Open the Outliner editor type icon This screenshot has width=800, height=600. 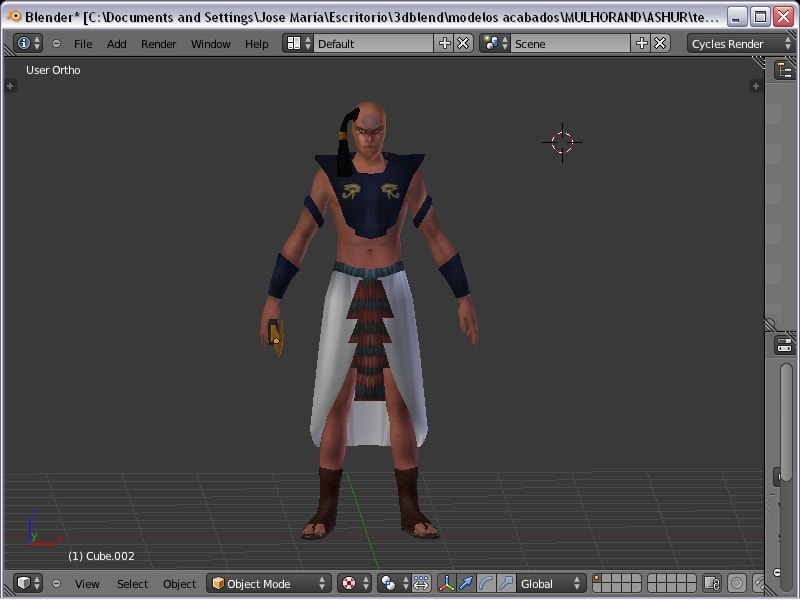click(x=785, y=70)
